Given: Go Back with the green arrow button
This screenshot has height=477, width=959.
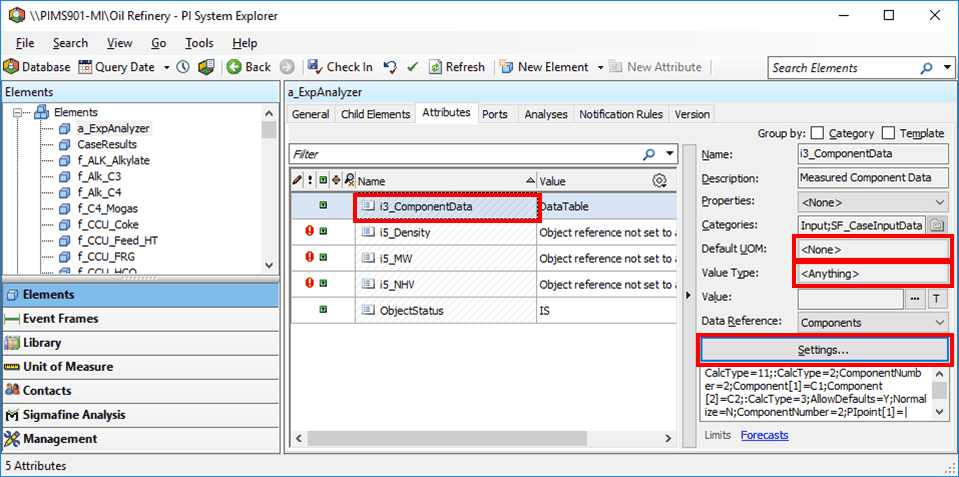Looking at the screenshot, I should click(x=248, y=67).
